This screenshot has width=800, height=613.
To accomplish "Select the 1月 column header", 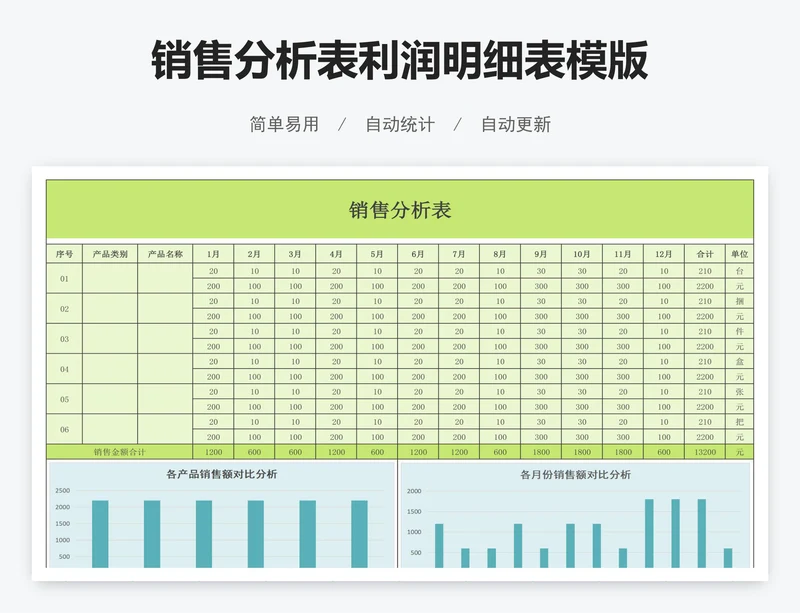I will (213, 254).
